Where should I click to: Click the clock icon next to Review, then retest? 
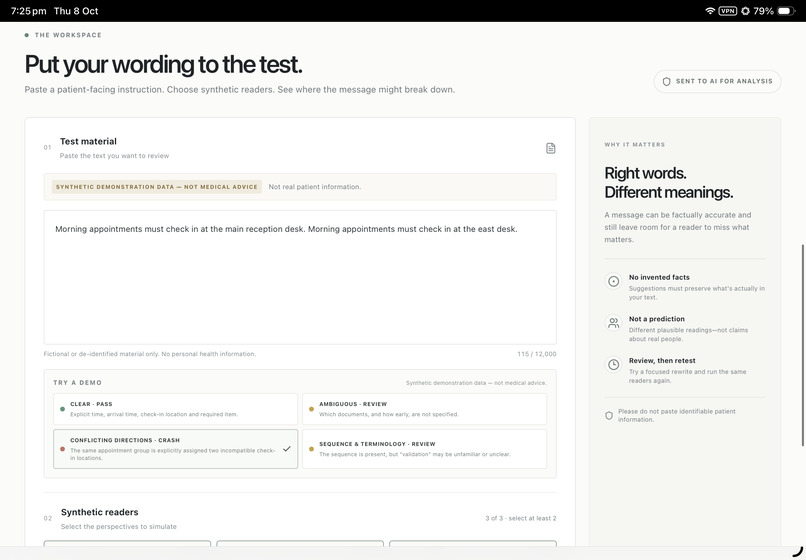613,365
